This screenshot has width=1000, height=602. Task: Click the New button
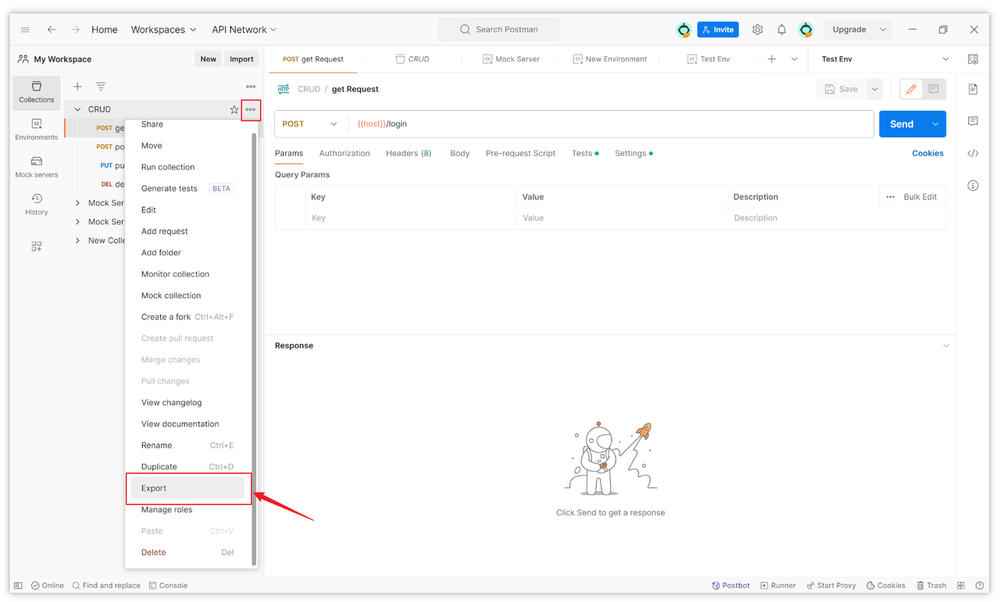pyautogui.click(x=209, y=59)
